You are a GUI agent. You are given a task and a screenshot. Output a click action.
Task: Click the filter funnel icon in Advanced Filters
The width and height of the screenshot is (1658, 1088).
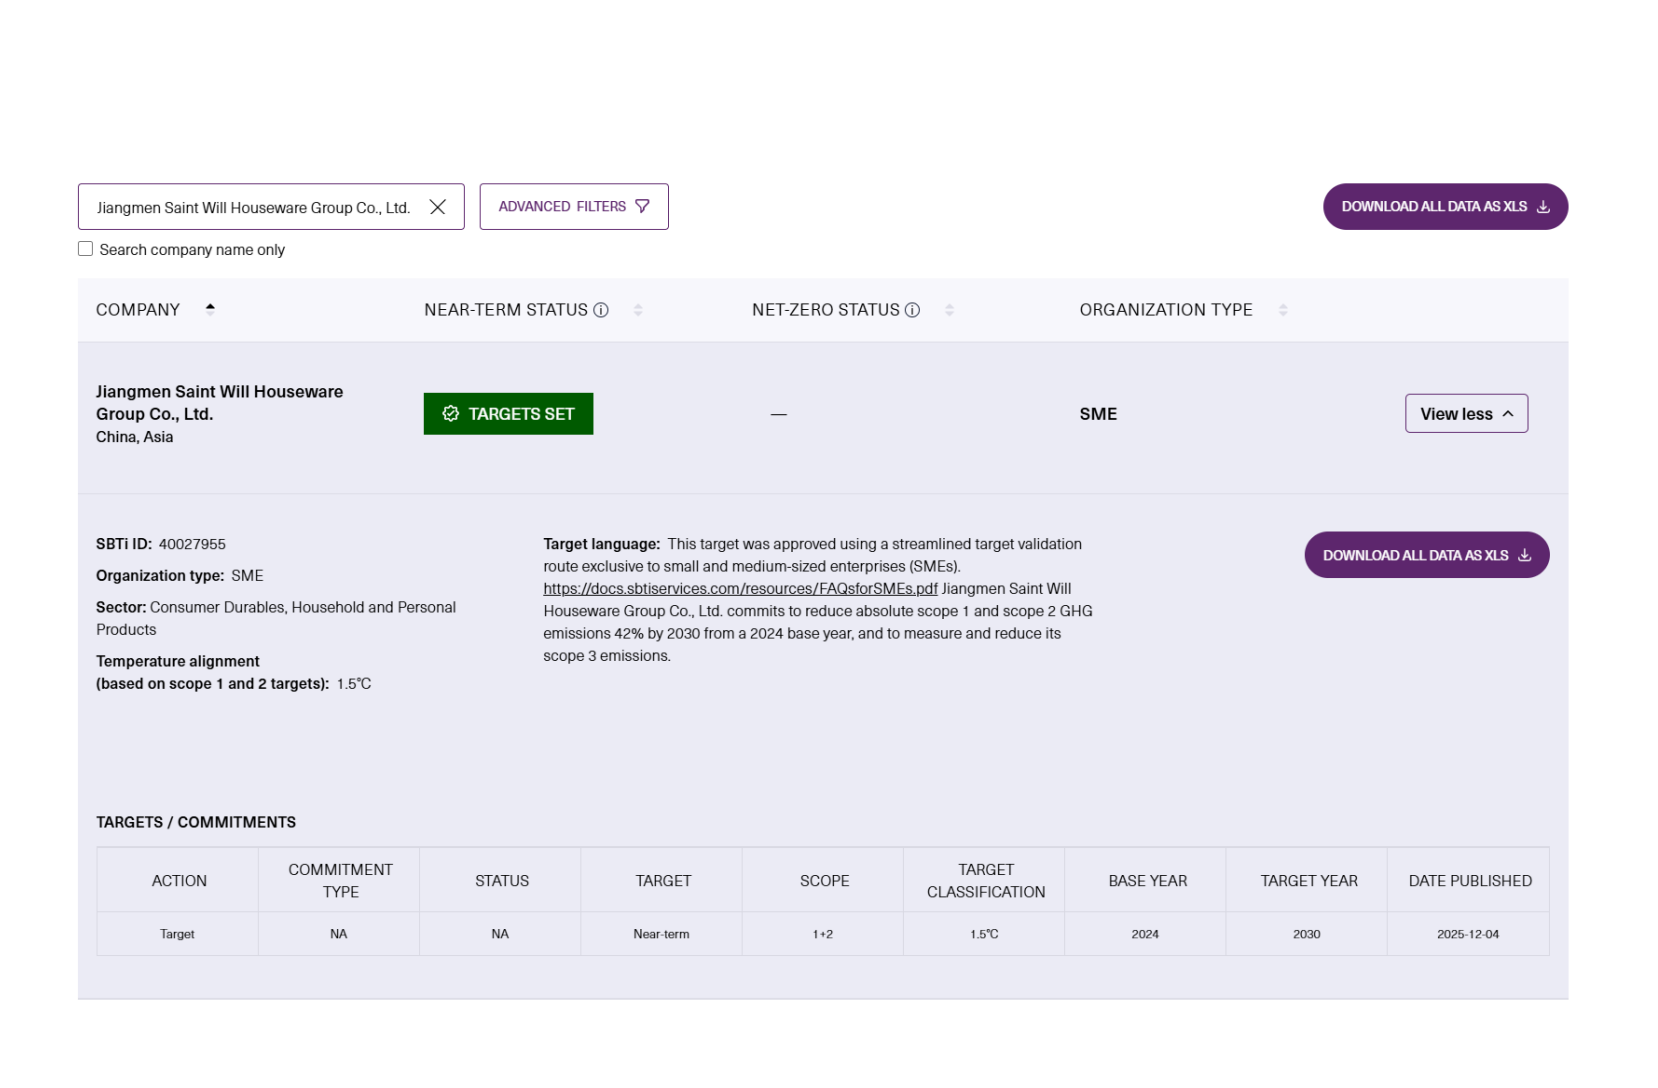[642, 207]
